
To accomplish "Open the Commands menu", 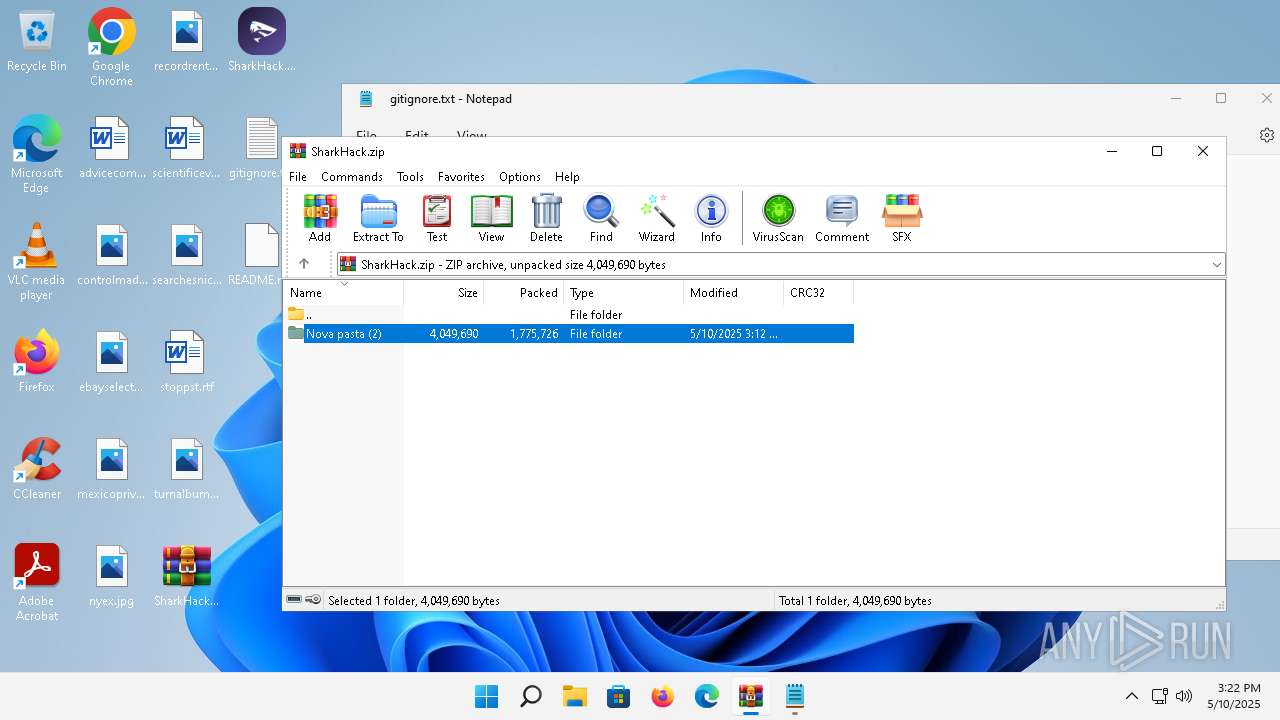I will (x=352, y=176).
